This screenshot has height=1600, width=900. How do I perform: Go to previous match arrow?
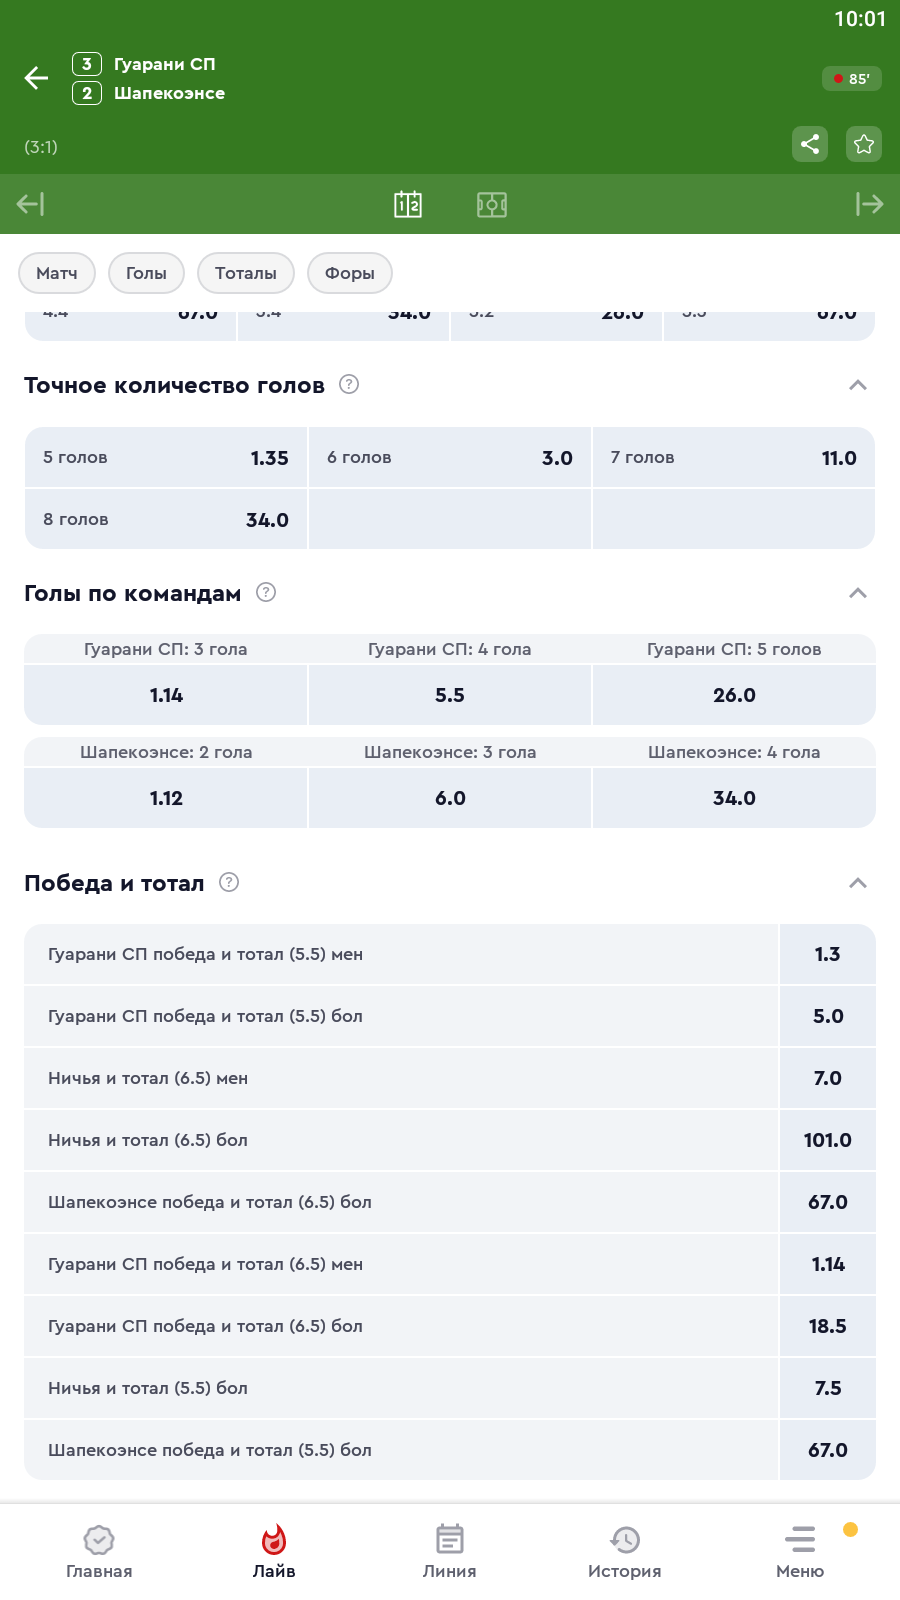30,204
